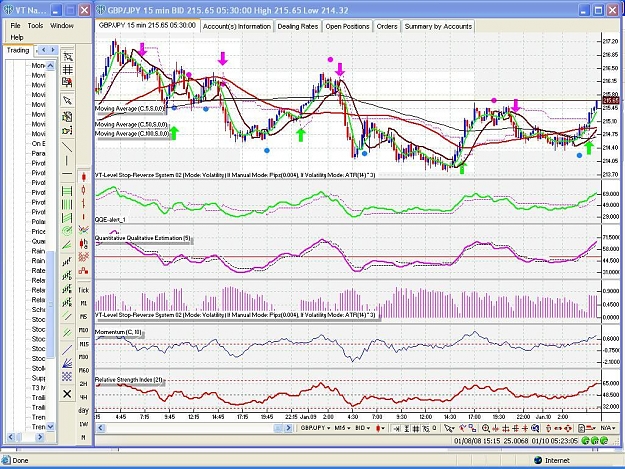Click the Relative Strength Index (21) label

click(x=129, y=380)
